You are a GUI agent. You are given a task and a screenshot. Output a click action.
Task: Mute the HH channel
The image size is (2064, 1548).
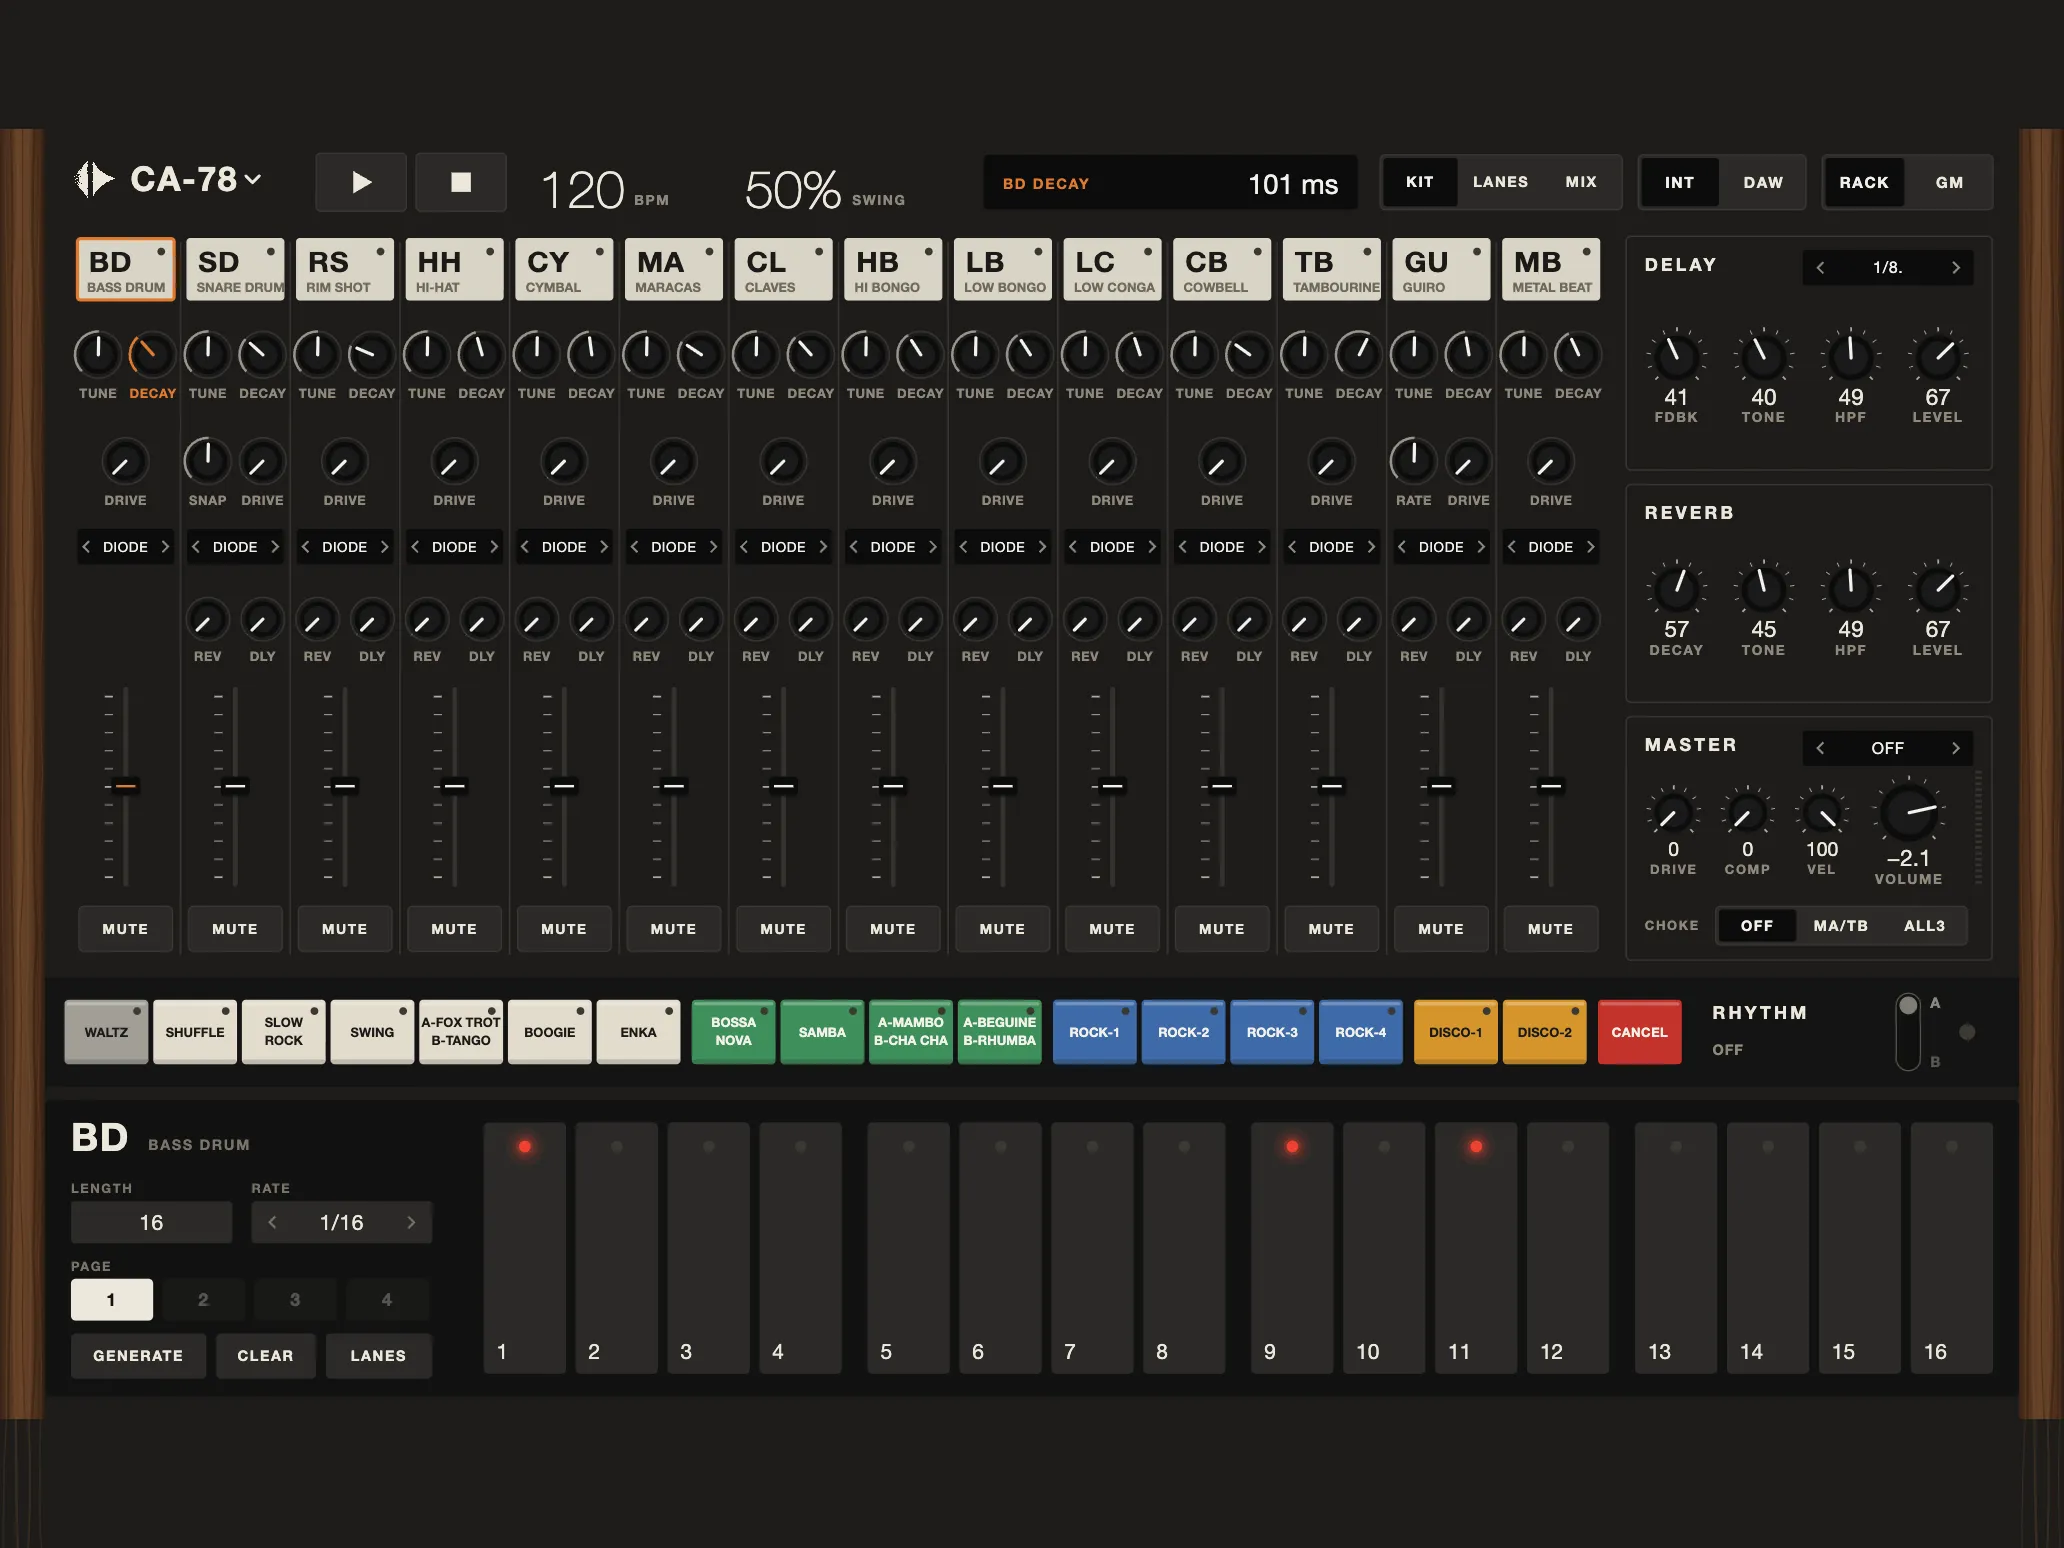454,929
